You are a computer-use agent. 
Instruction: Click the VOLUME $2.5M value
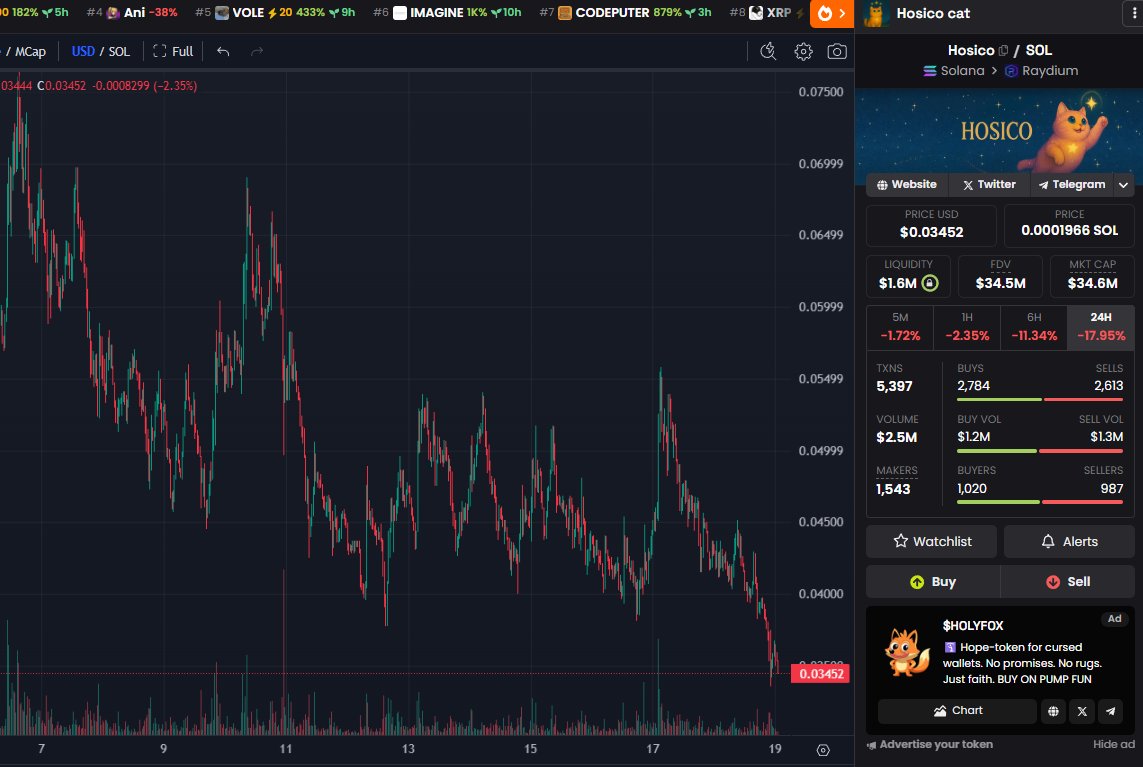pyautogui.click(x=897, y=437)
